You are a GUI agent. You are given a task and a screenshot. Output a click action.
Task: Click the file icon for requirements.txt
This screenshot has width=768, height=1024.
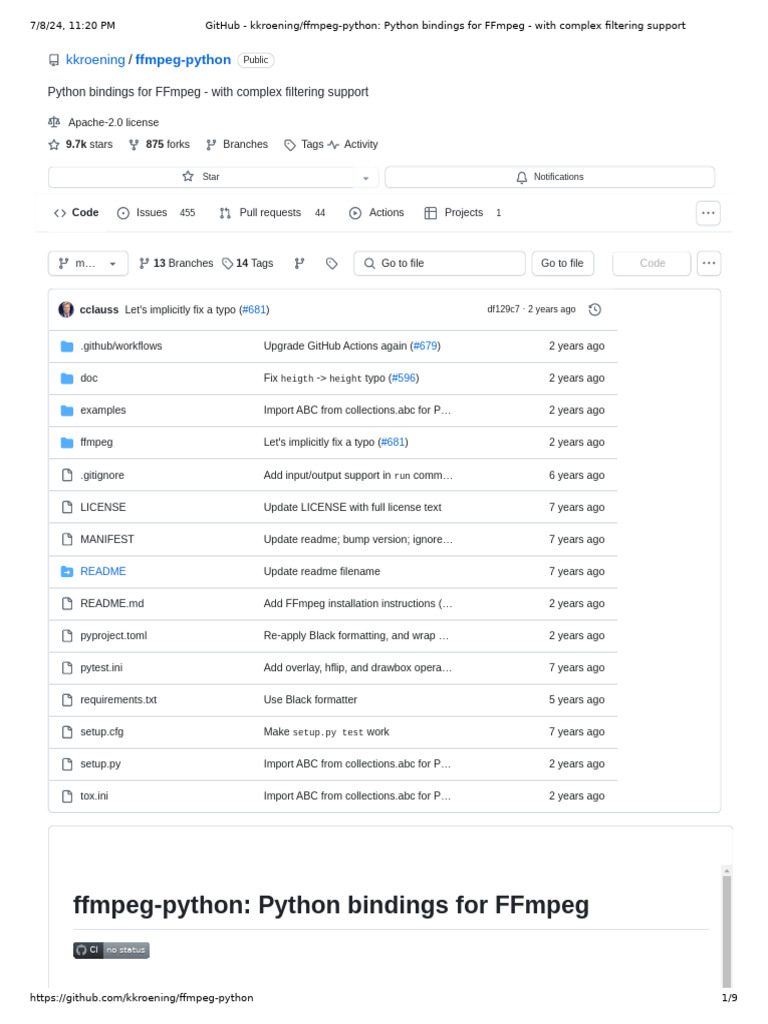[67, 699]
